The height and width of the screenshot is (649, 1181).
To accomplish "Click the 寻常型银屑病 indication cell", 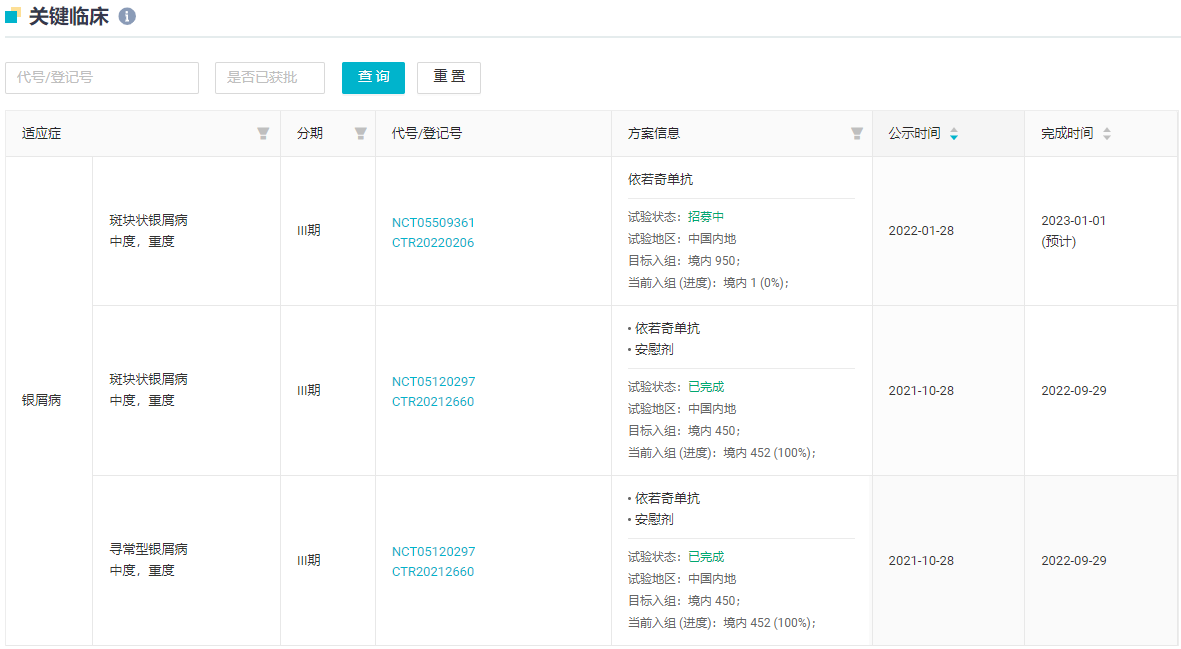I will [149, 549].
